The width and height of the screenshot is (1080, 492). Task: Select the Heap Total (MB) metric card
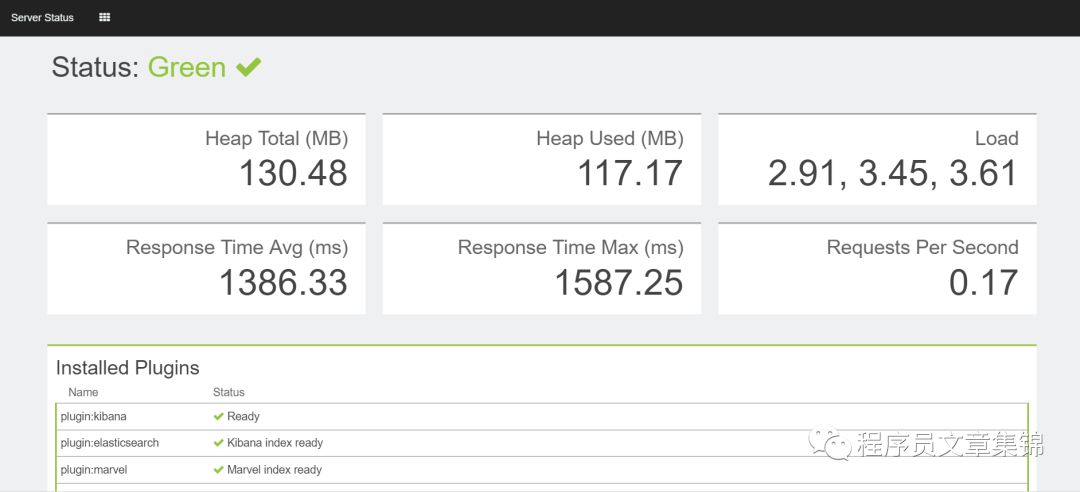(x=206, y=159)
